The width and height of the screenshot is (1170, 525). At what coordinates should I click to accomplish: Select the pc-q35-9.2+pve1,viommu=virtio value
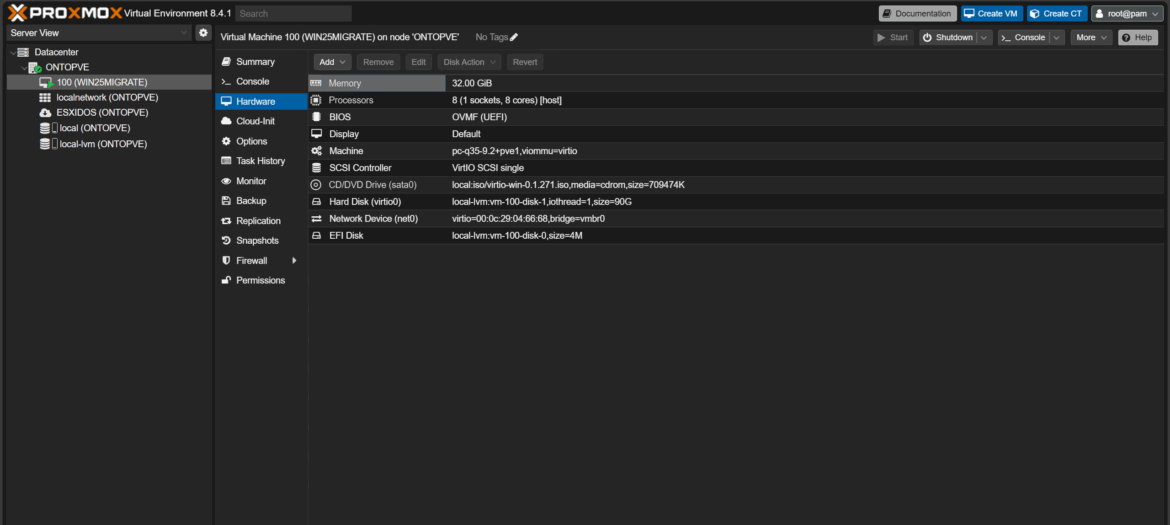[515, 151]
